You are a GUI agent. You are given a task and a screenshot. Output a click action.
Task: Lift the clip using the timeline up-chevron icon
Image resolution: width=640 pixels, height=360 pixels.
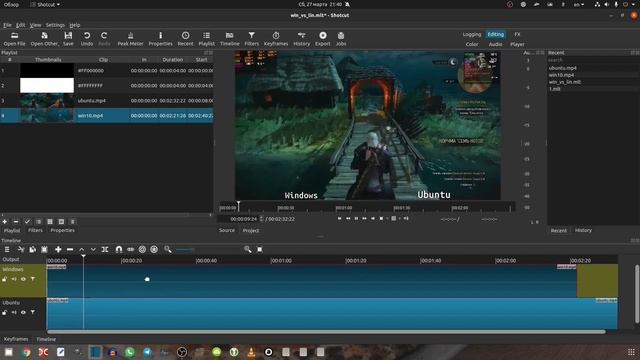coord(82,249)
